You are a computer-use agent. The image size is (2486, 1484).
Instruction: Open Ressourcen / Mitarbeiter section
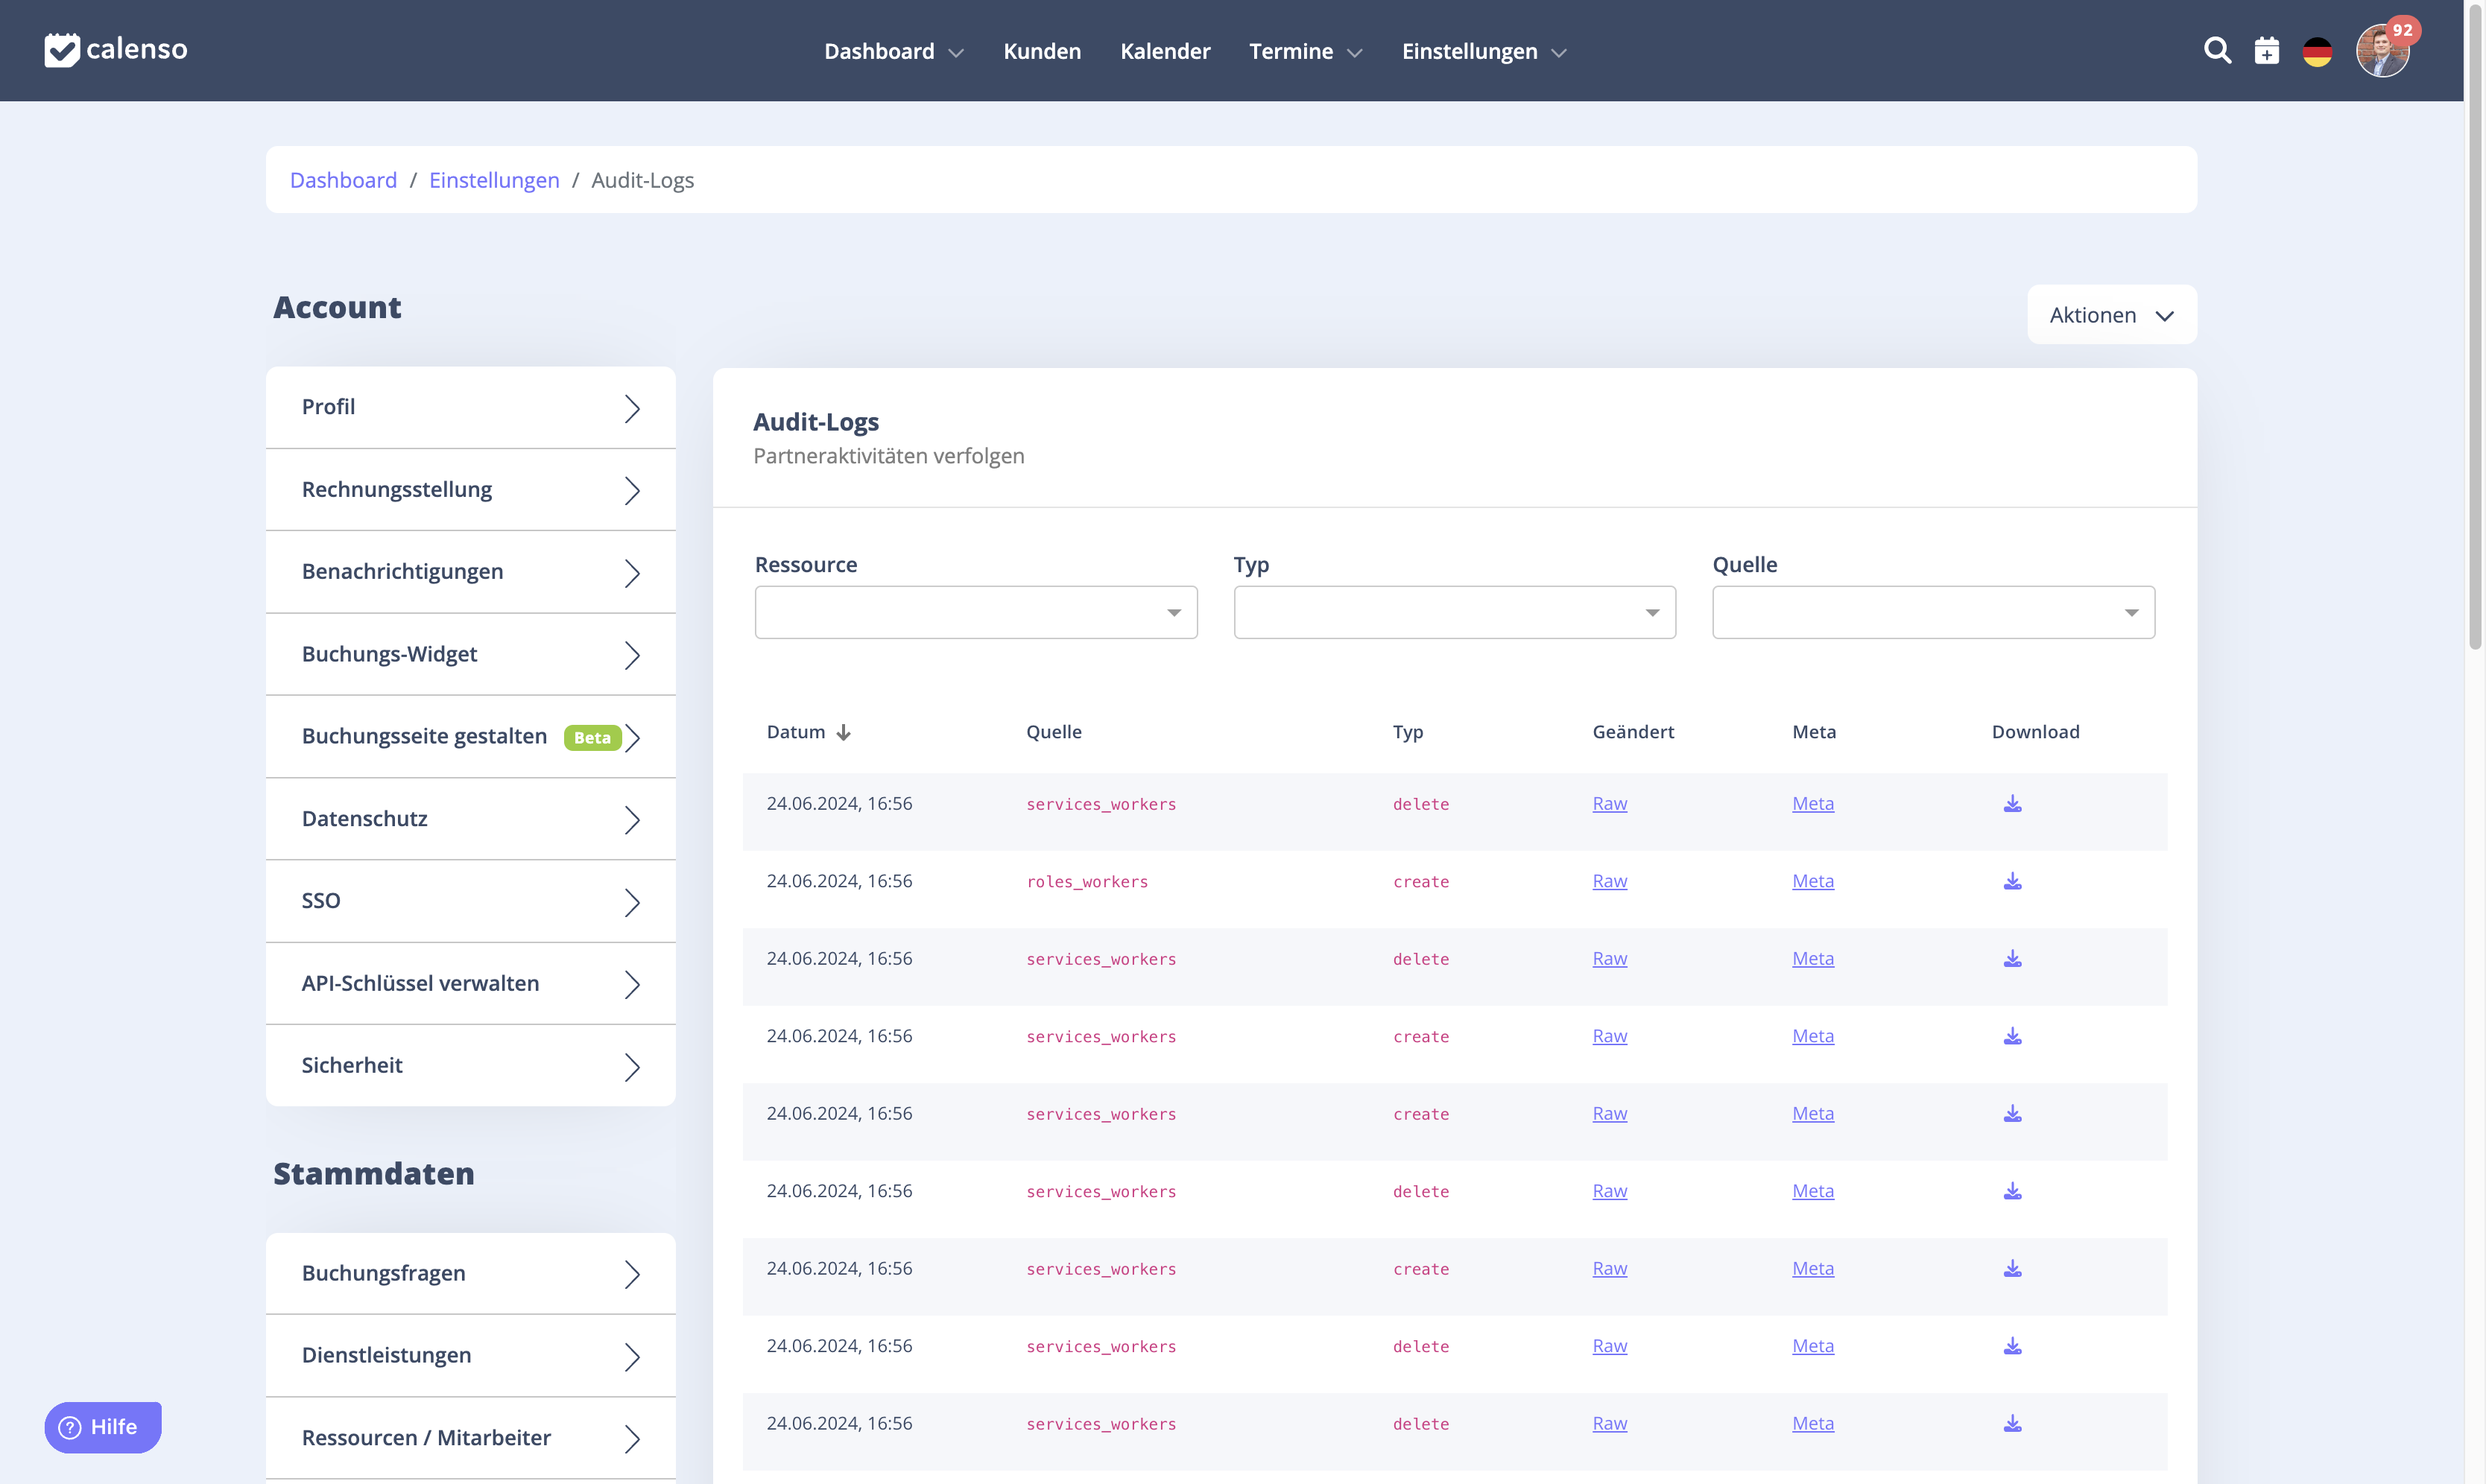pyautogui.click(x=471, y=1438)
